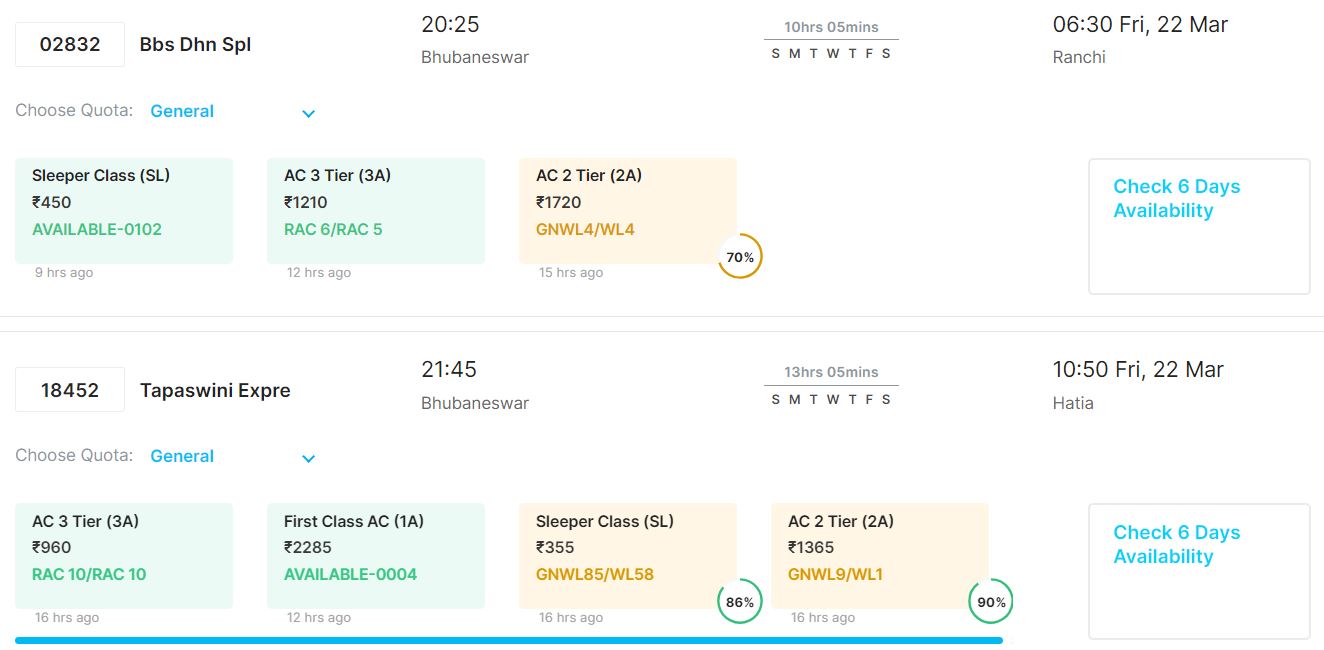Open train number 18452 details
The height and width of the screenshot is (650, 1324).
[70, 390]
